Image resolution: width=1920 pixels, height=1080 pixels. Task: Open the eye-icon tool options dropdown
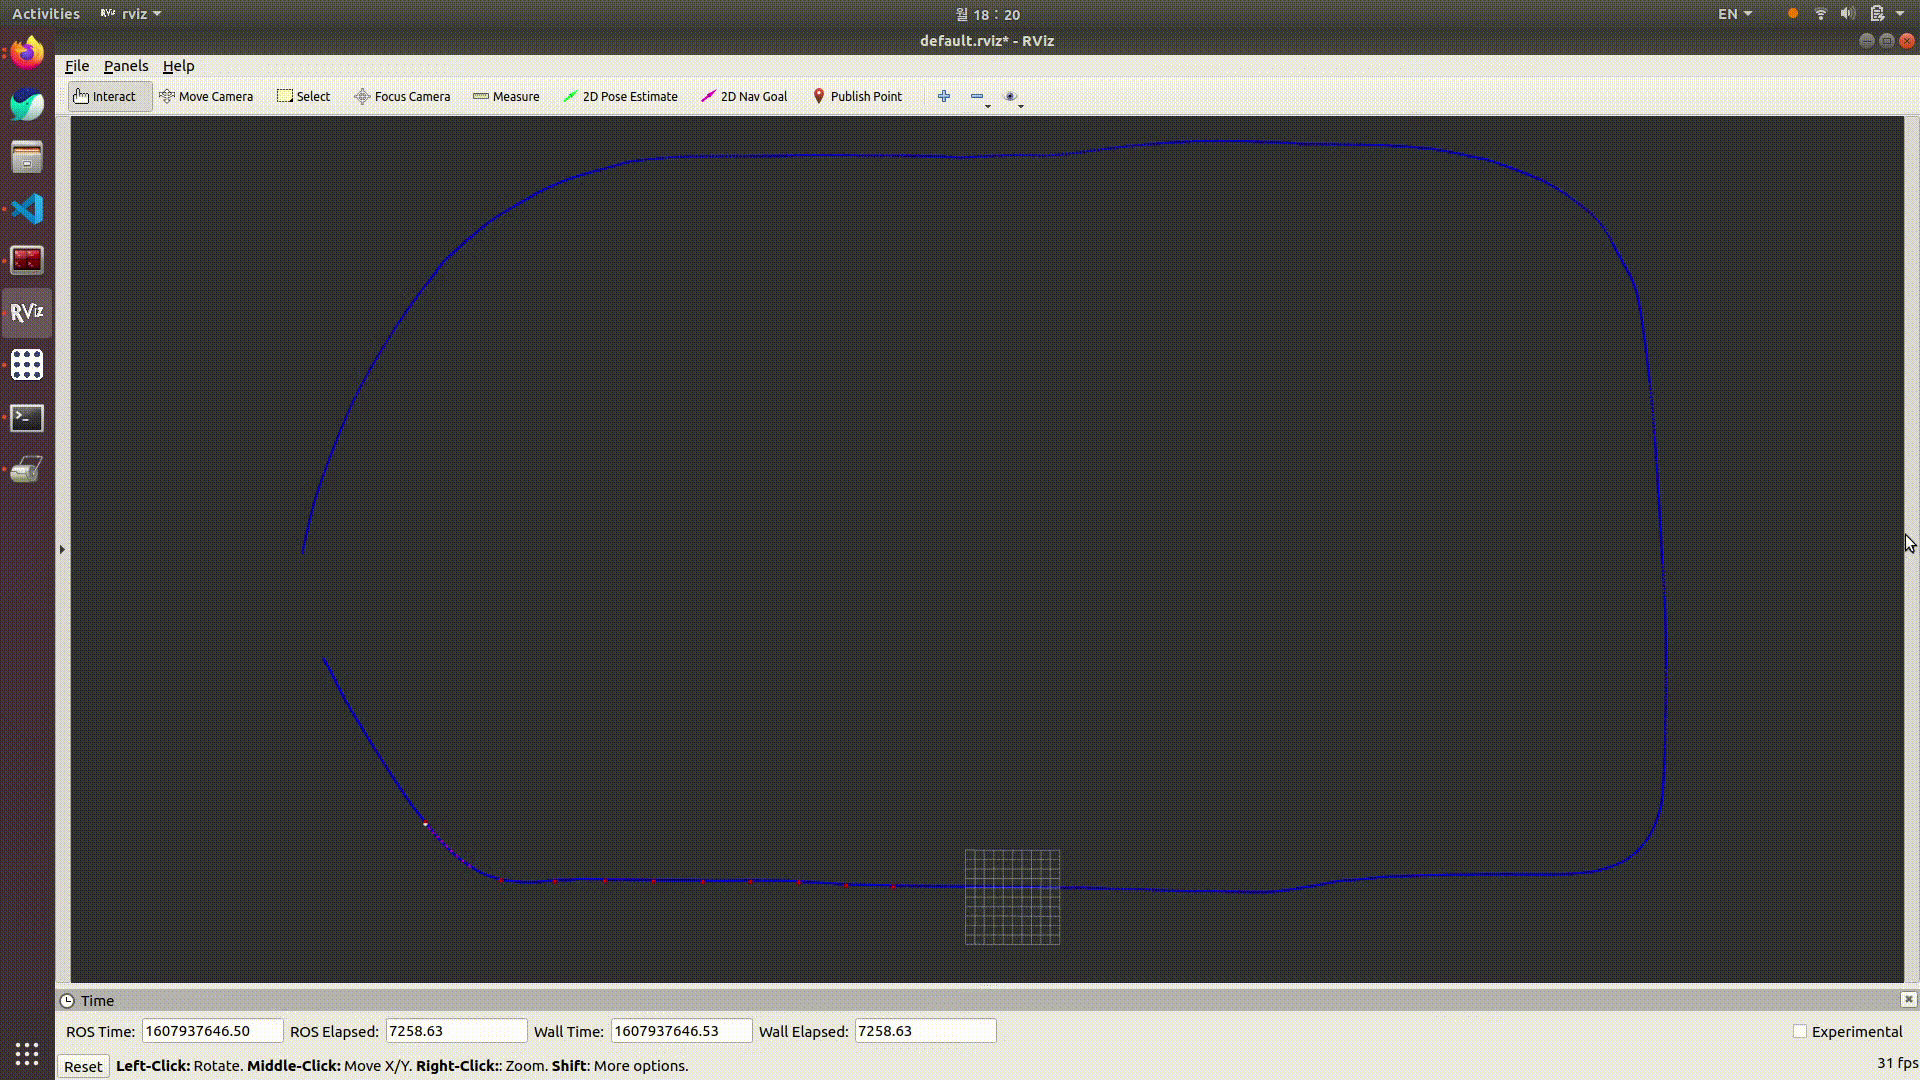tap(1013, 97)
